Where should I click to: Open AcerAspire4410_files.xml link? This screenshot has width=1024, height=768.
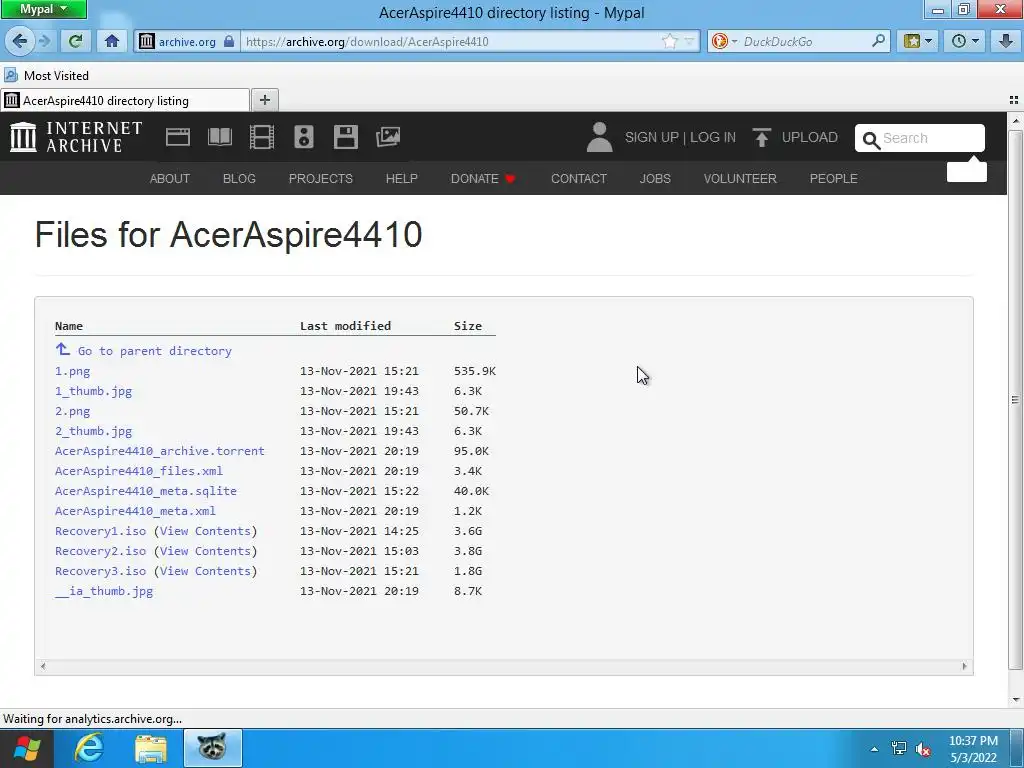(x=138, y=471)
